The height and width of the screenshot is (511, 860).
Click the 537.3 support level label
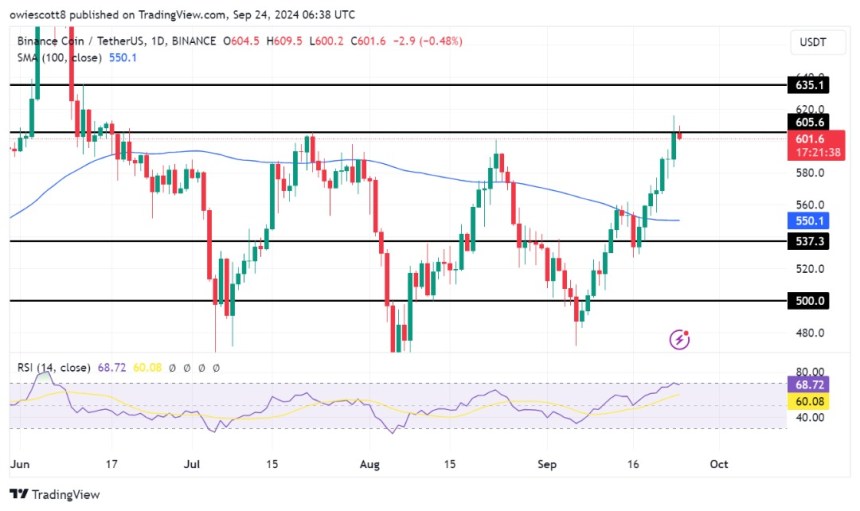click(808, 241)
